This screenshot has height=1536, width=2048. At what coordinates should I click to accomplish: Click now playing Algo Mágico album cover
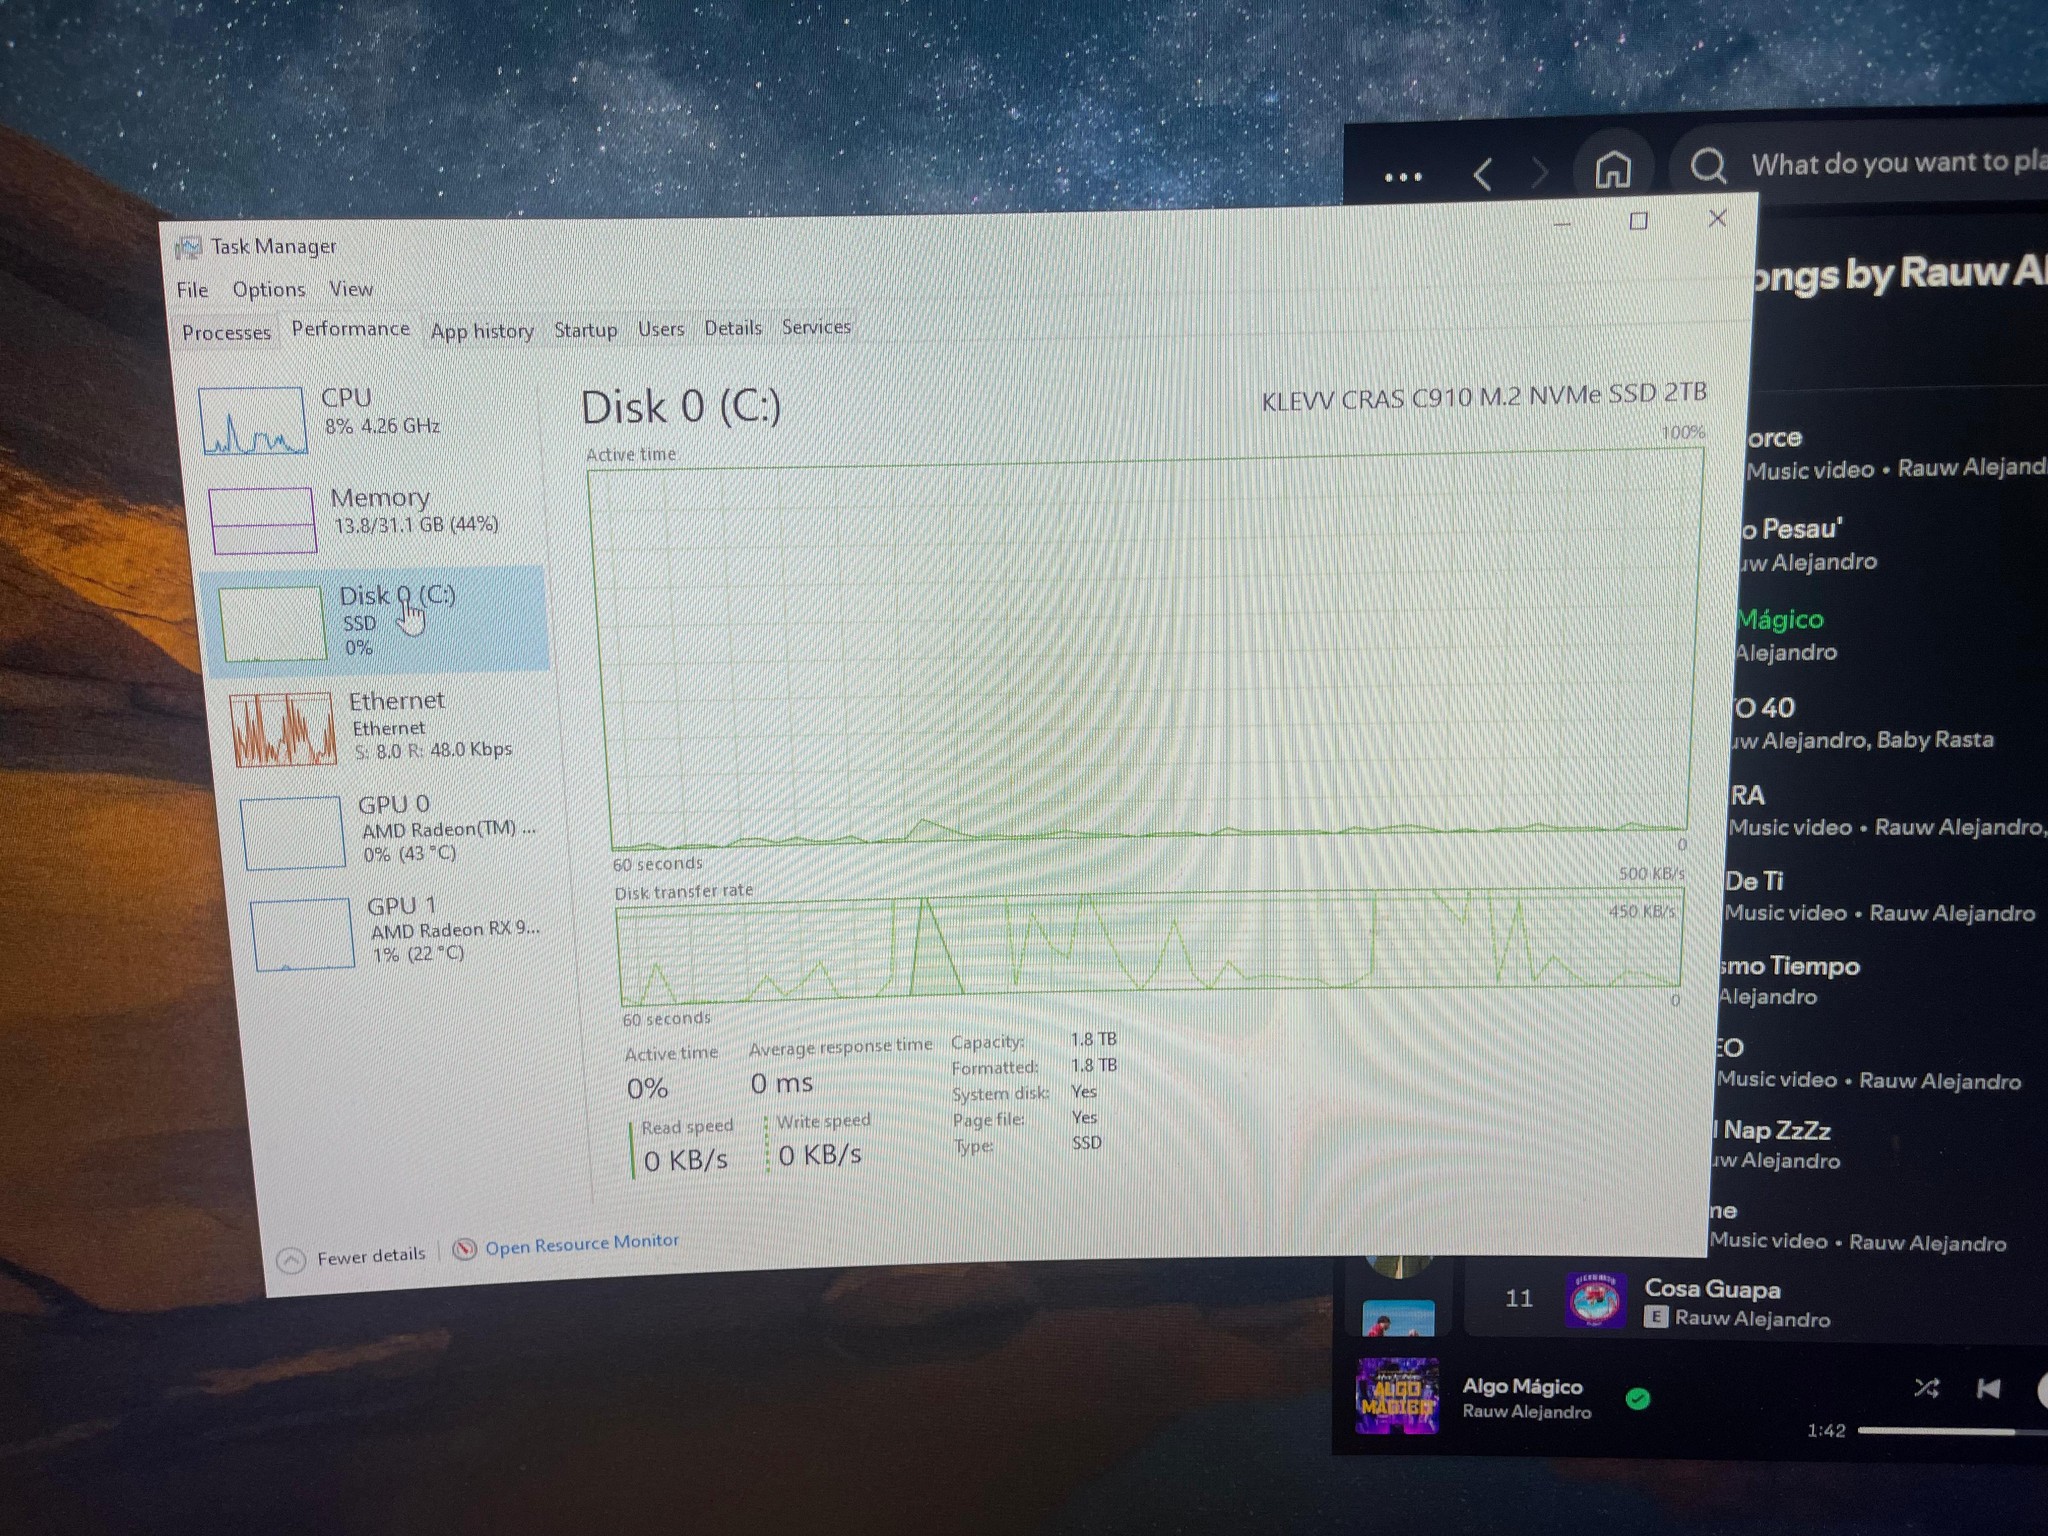1397,1396
